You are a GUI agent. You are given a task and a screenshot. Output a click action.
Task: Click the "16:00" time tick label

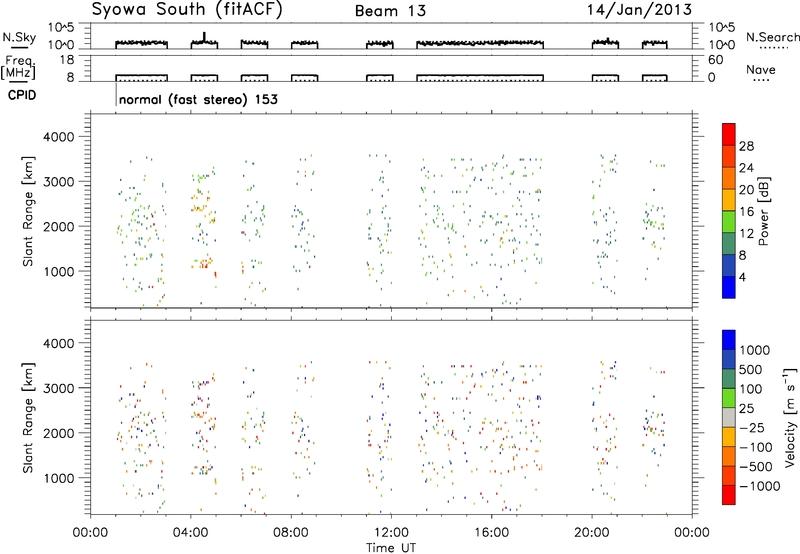[491, 533]
